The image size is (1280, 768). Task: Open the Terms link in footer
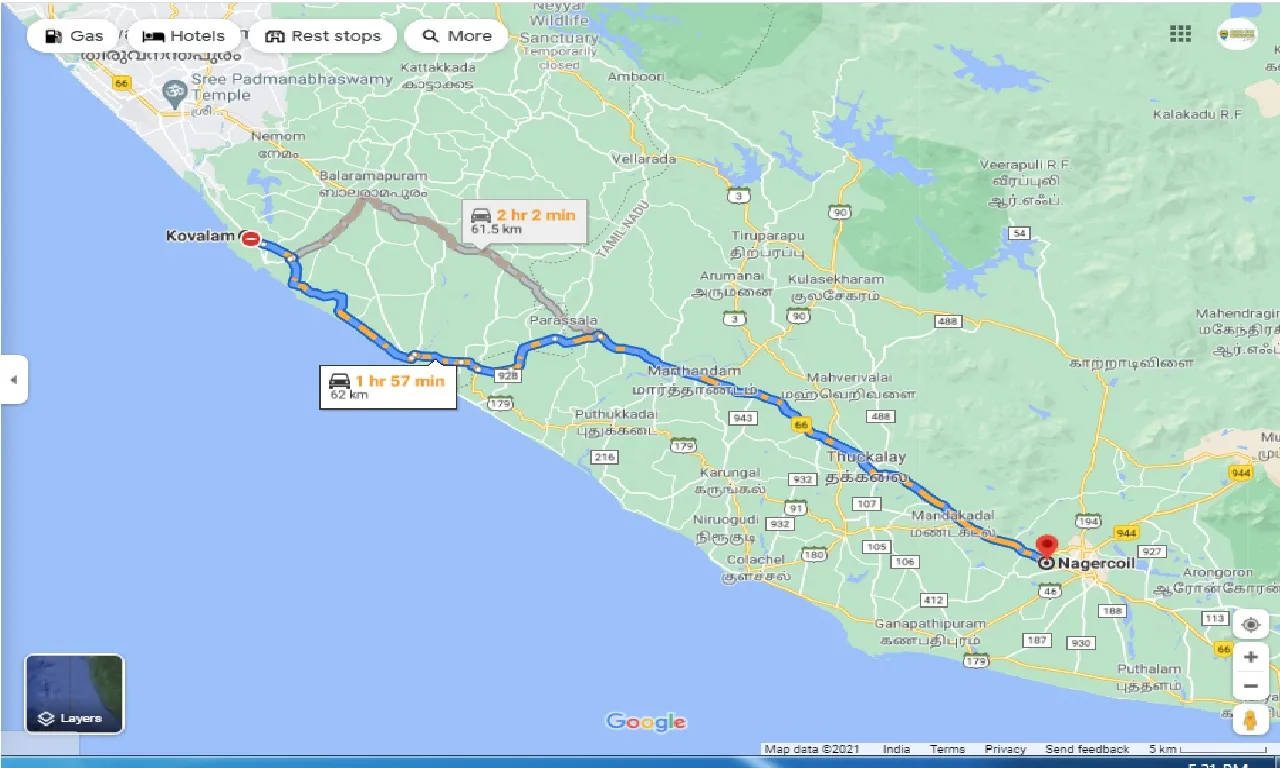(947, 749)
